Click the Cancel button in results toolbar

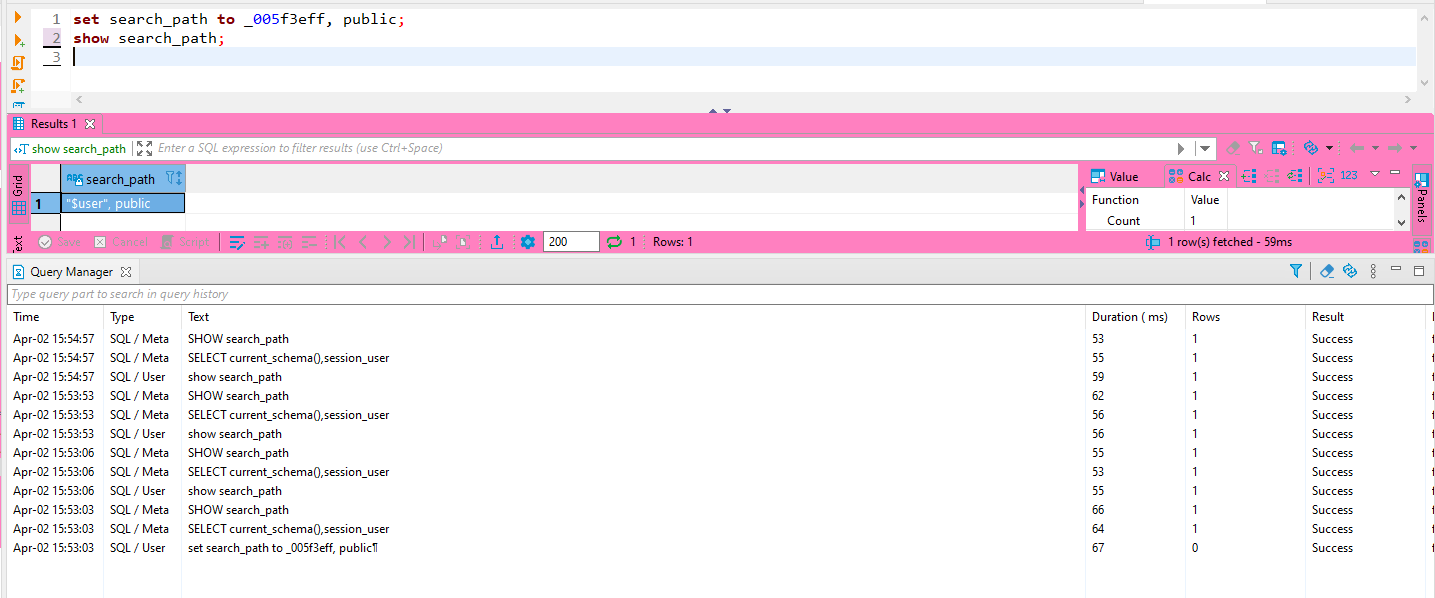pos(121,242)
